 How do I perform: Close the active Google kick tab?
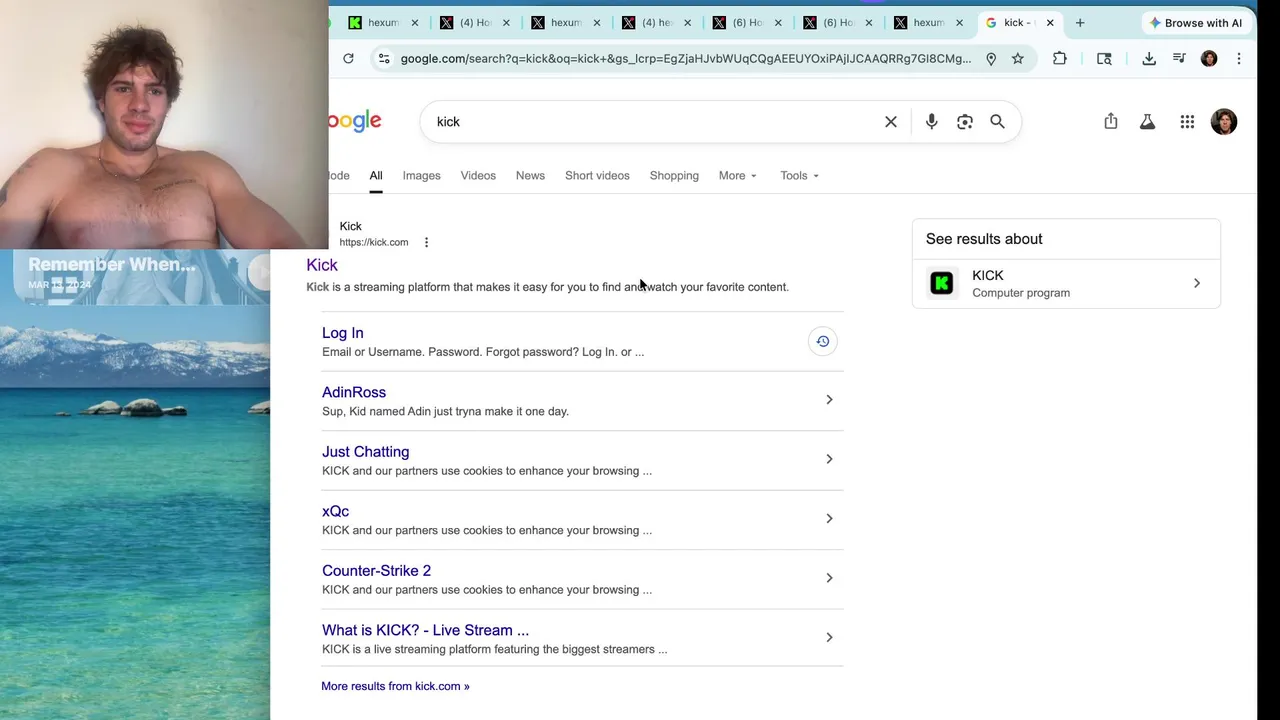pos(1050,22)
